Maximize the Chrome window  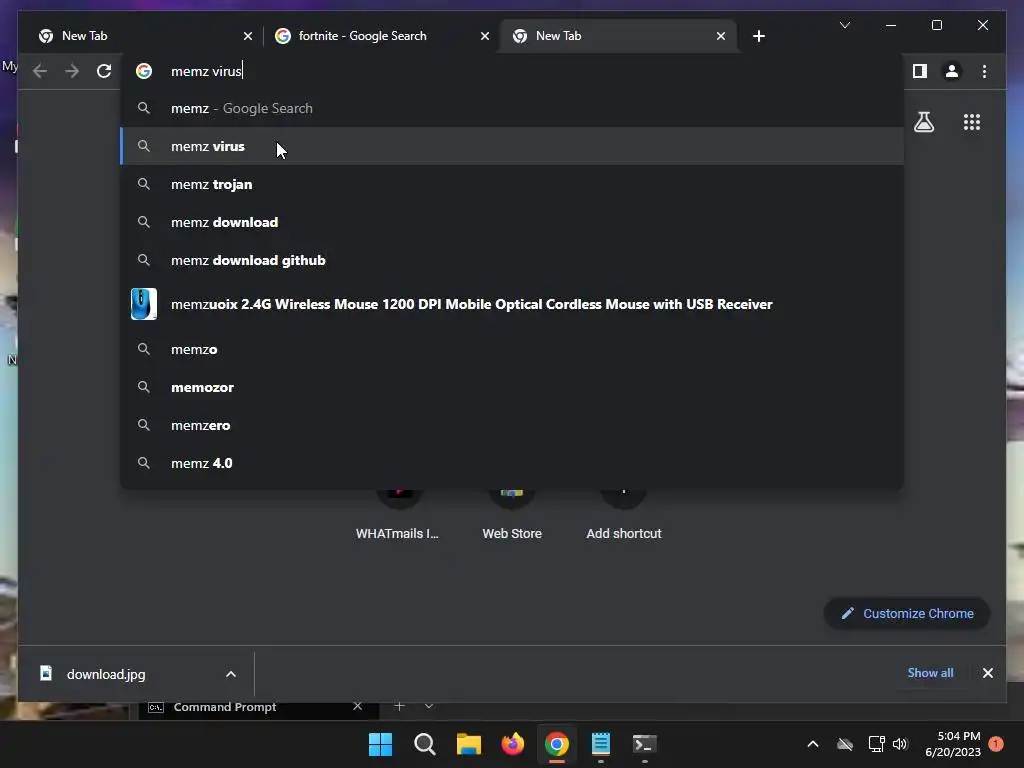(x=936, y=25)
